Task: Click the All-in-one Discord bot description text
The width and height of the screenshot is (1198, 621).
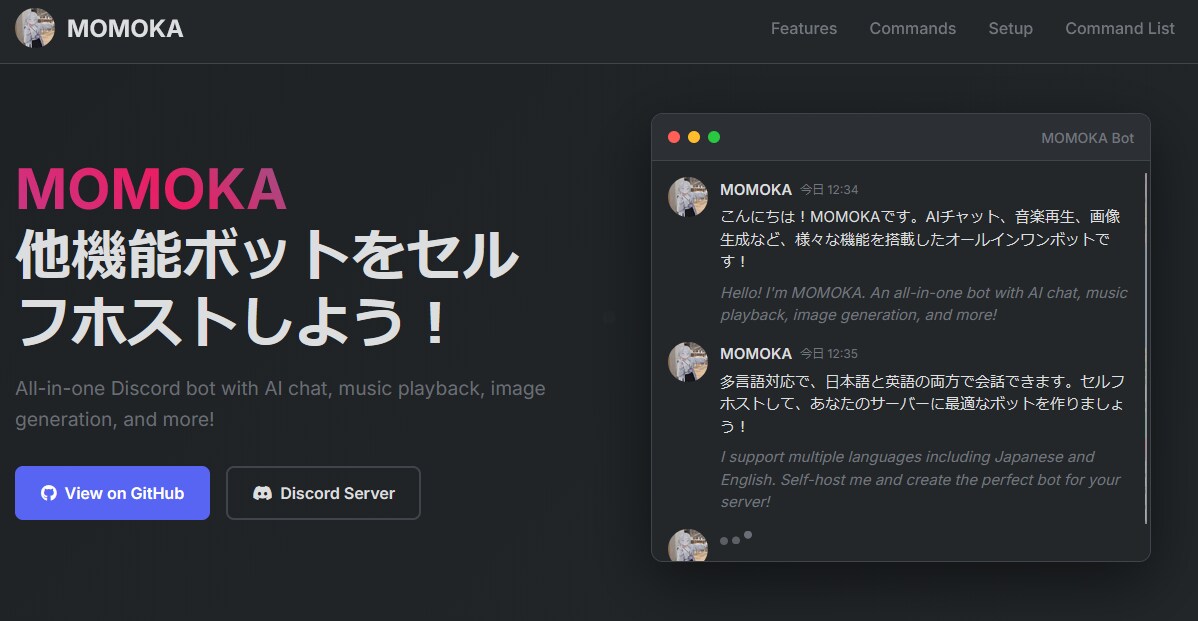Action: (x=280, y=403)
